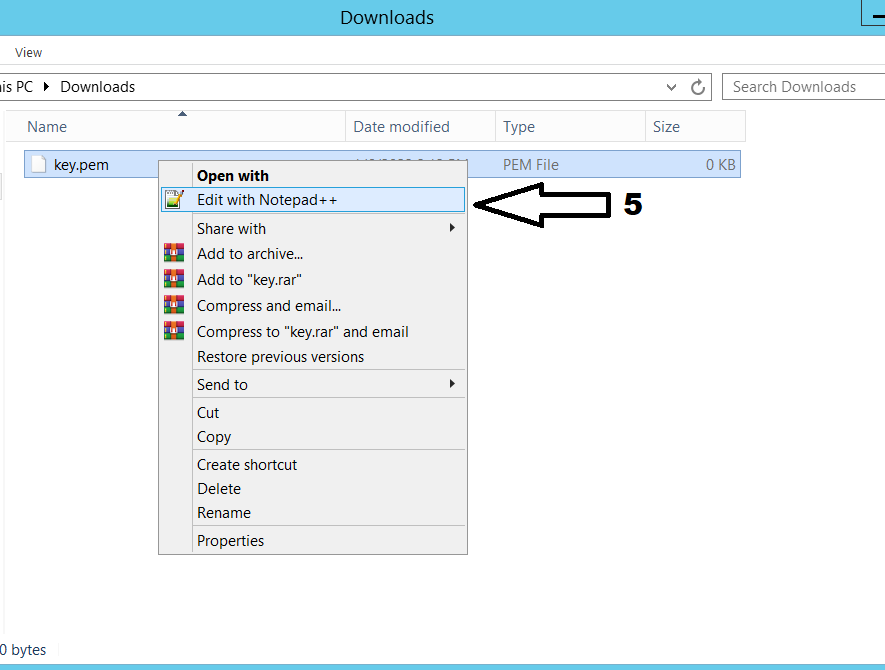The width and height of the screenshot is (885, 670).
Task: Click the Notepad++ icon in context menu
Action: pos(174,200)
